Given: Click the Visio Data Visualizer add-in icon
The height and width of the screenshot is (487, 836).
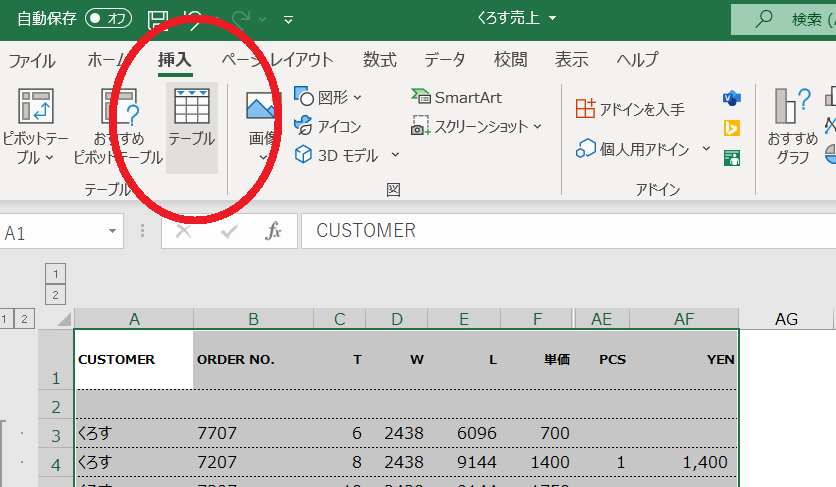Looking at the screenshot, I should tap(732, 98).
